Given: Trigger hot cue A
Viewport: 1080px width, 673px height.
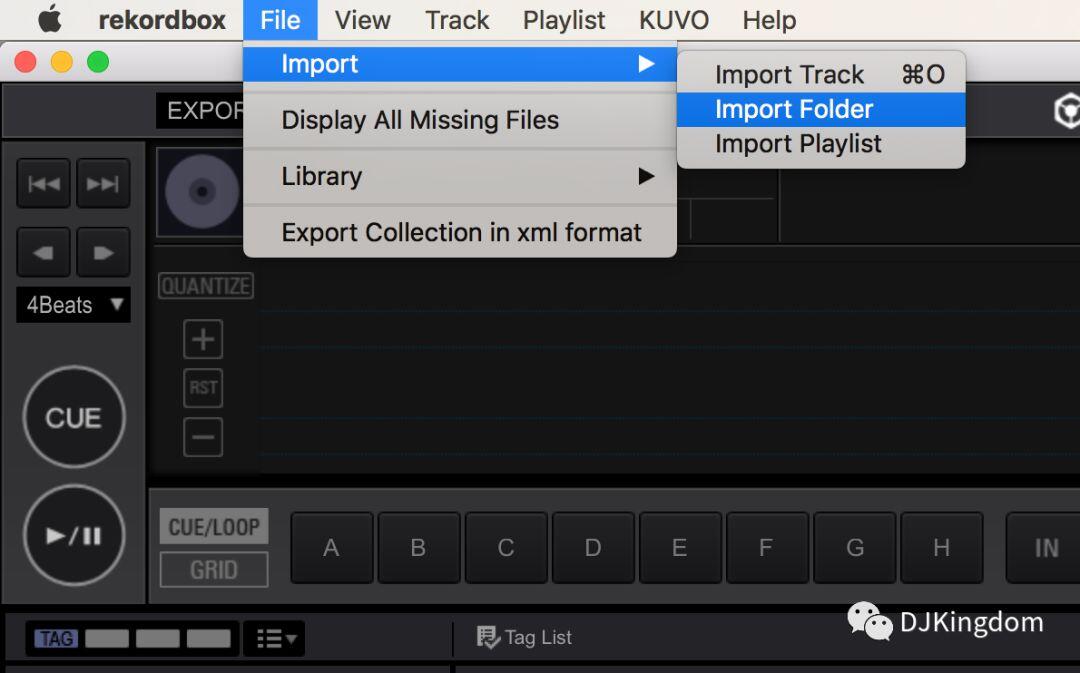Looking at the screenshot, I should point(332,548).
